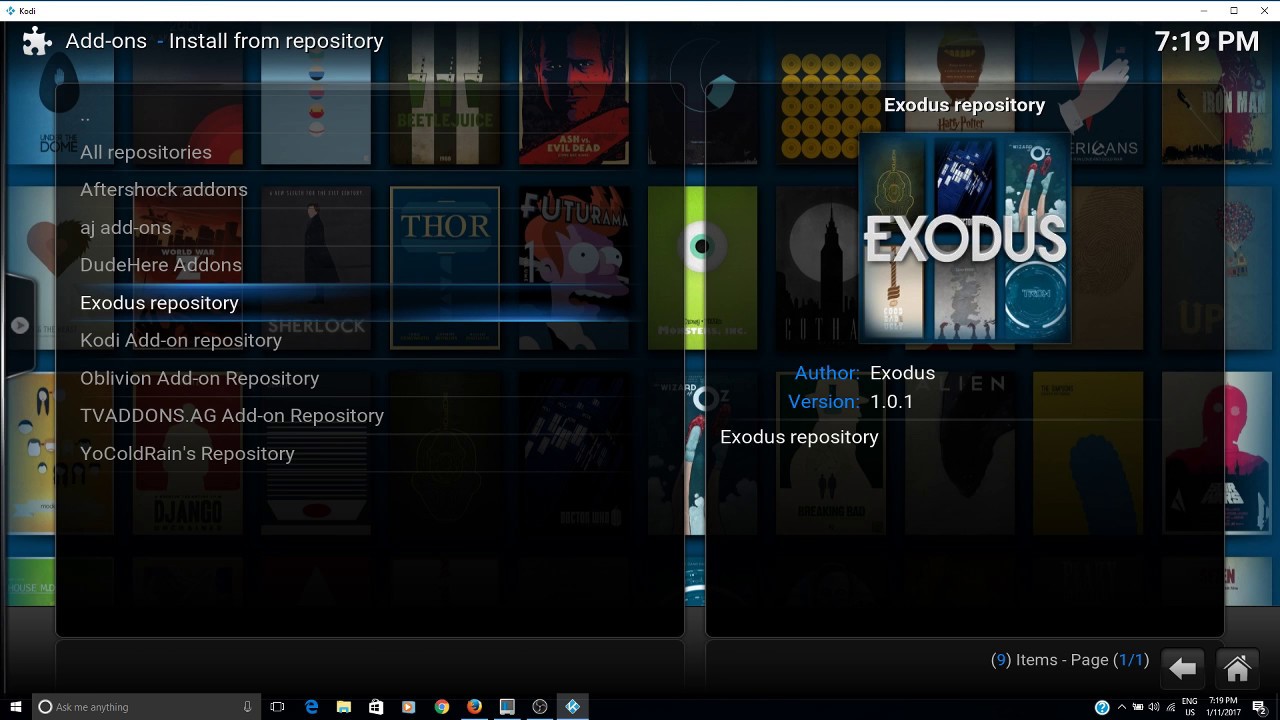The width and height of the screenshot is (1280, 720).
Task: Open the volume control tray icon
Action: [x=1154, y=707]
